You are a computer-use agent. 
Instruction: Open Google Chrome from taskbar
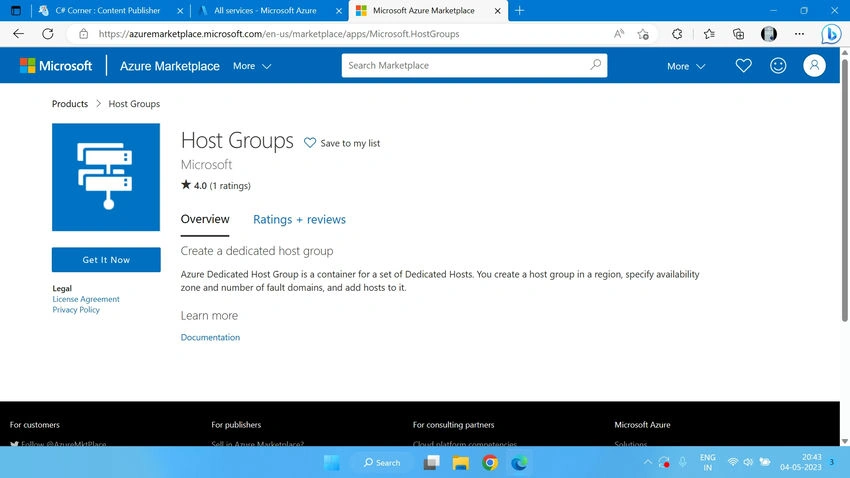[x=490, y=462]
